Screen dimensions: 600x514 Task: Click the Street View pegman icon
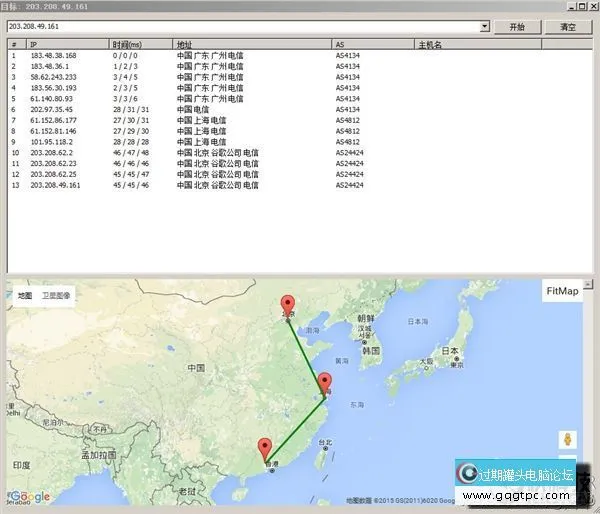(567, 440)
